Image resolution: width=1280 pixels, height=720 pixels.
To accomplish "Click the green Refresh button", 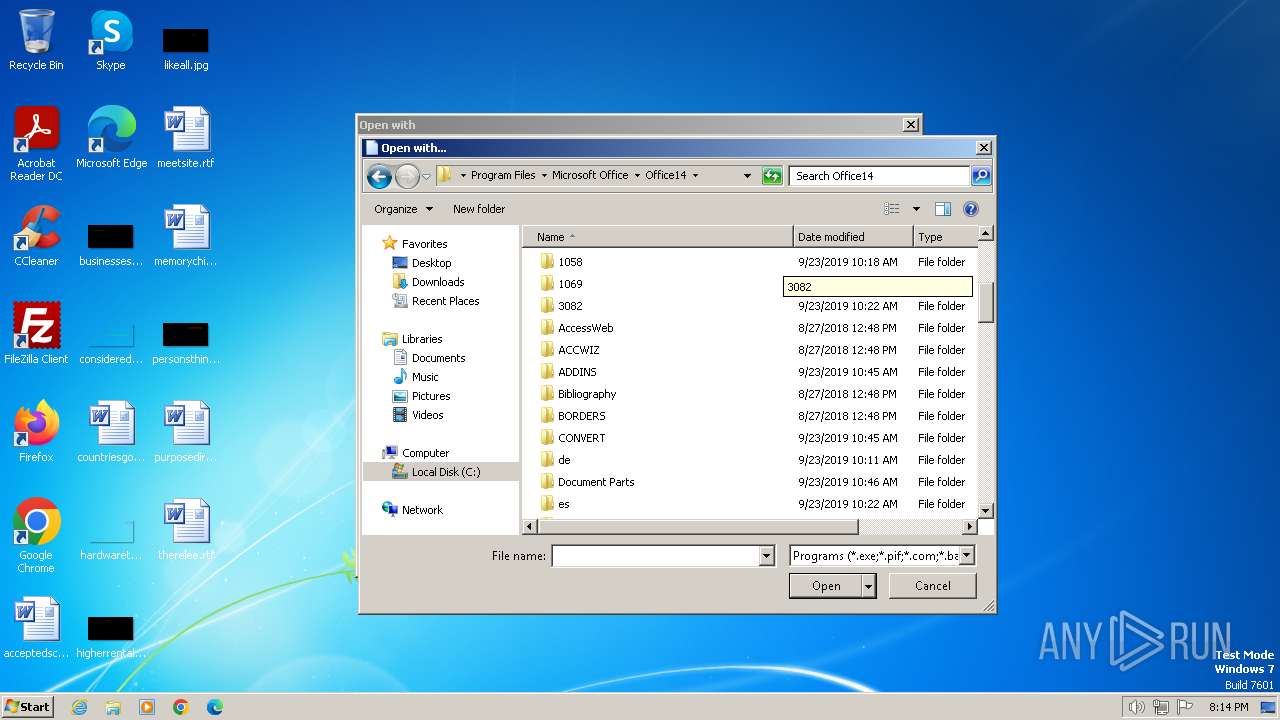I will (771, 176).
